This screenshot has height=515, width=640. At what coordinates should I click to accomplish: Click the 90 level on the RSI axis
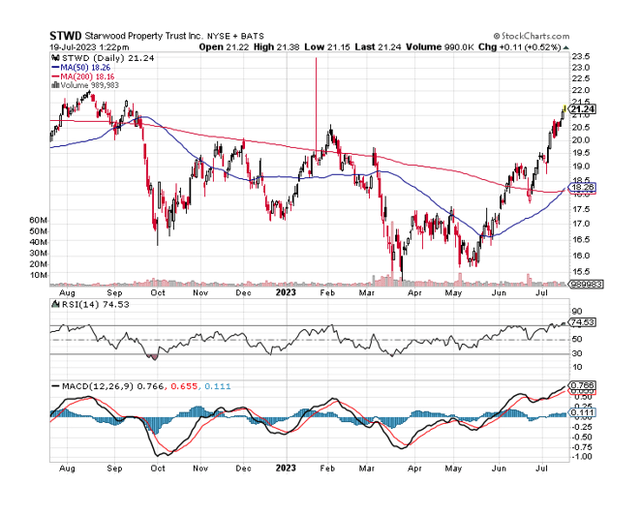click(577, 312)
